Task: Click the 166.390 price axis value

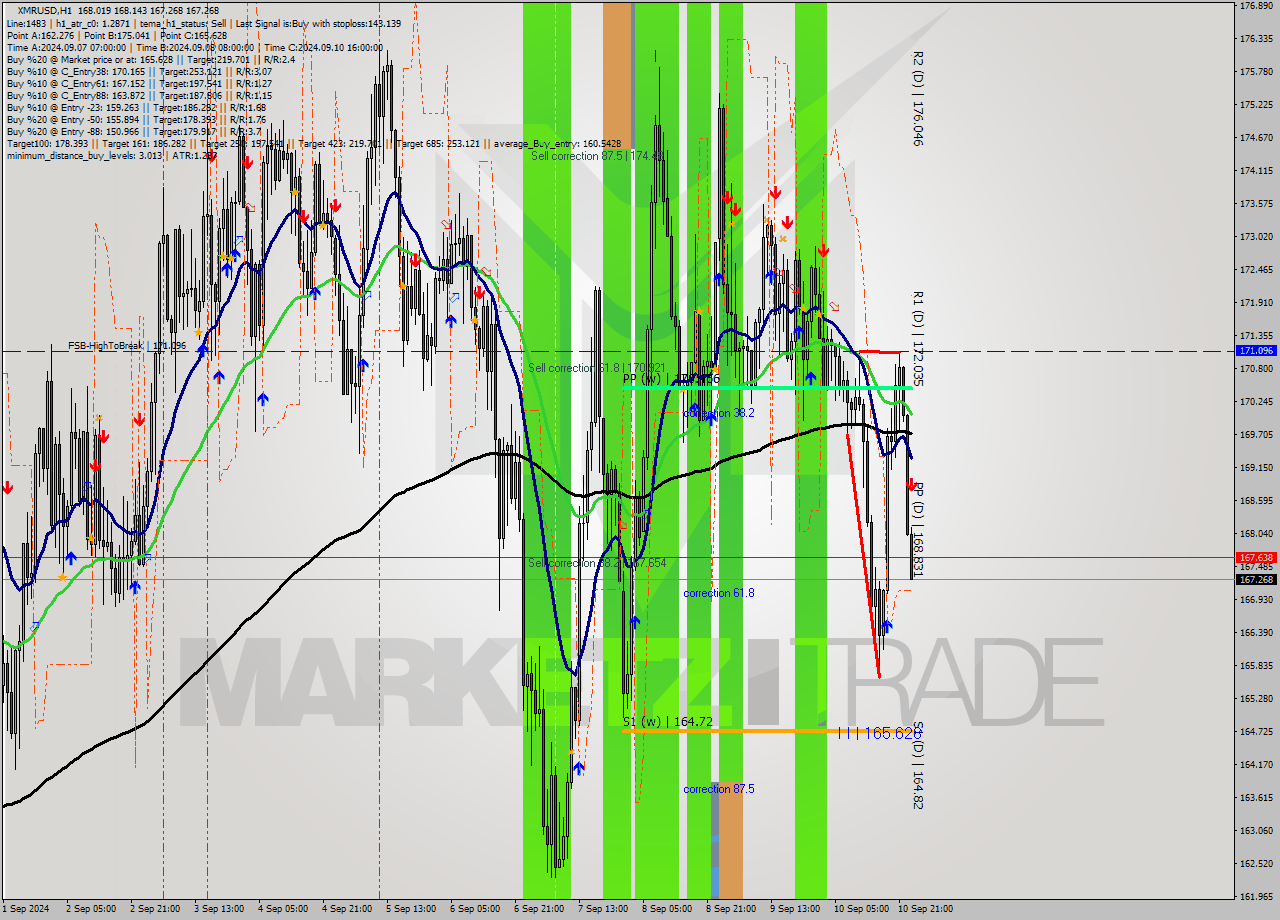Action: [1255, 633]
